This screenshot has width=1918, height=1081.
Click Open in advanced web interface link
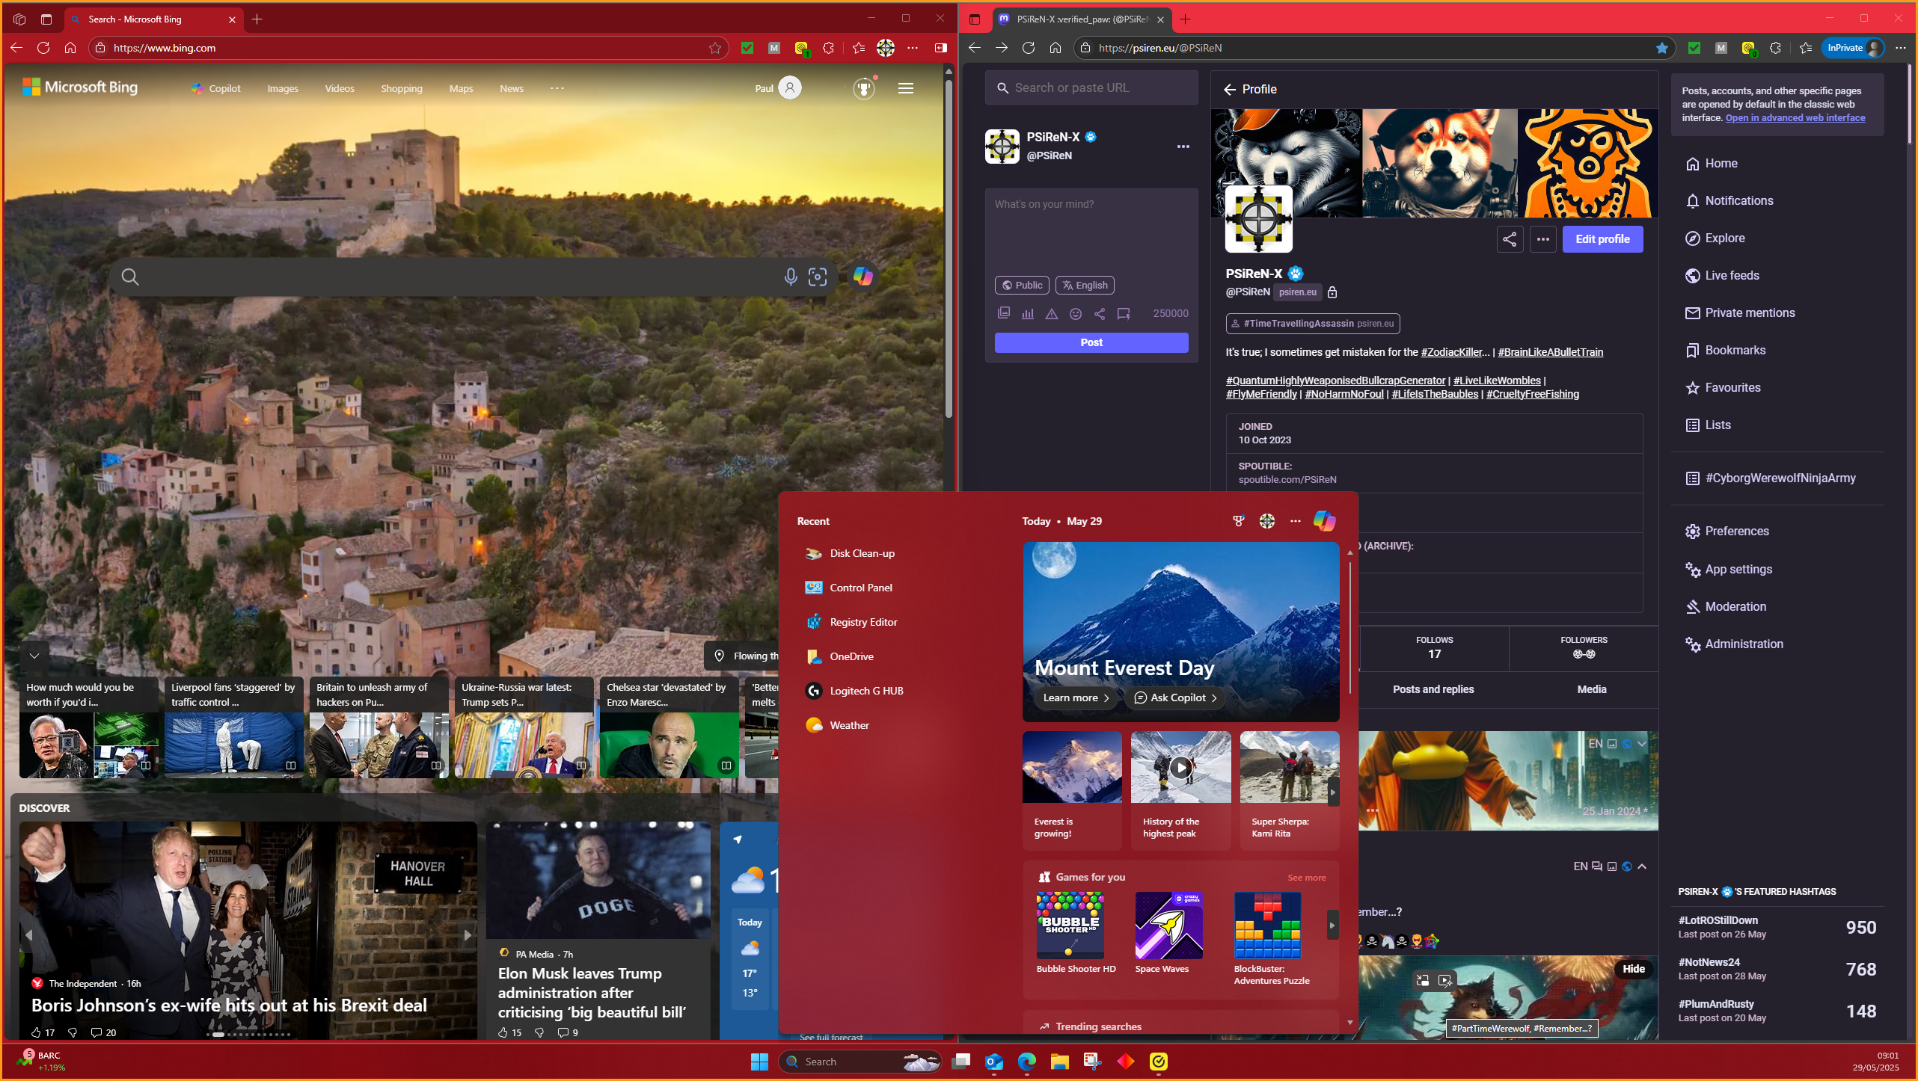1795,118
